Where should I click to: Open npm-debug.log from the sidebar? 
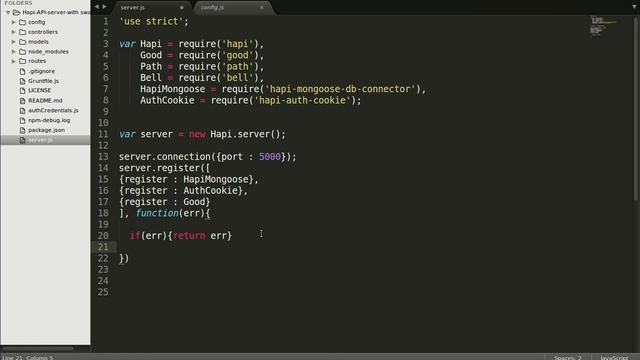[x=49, y=120]
